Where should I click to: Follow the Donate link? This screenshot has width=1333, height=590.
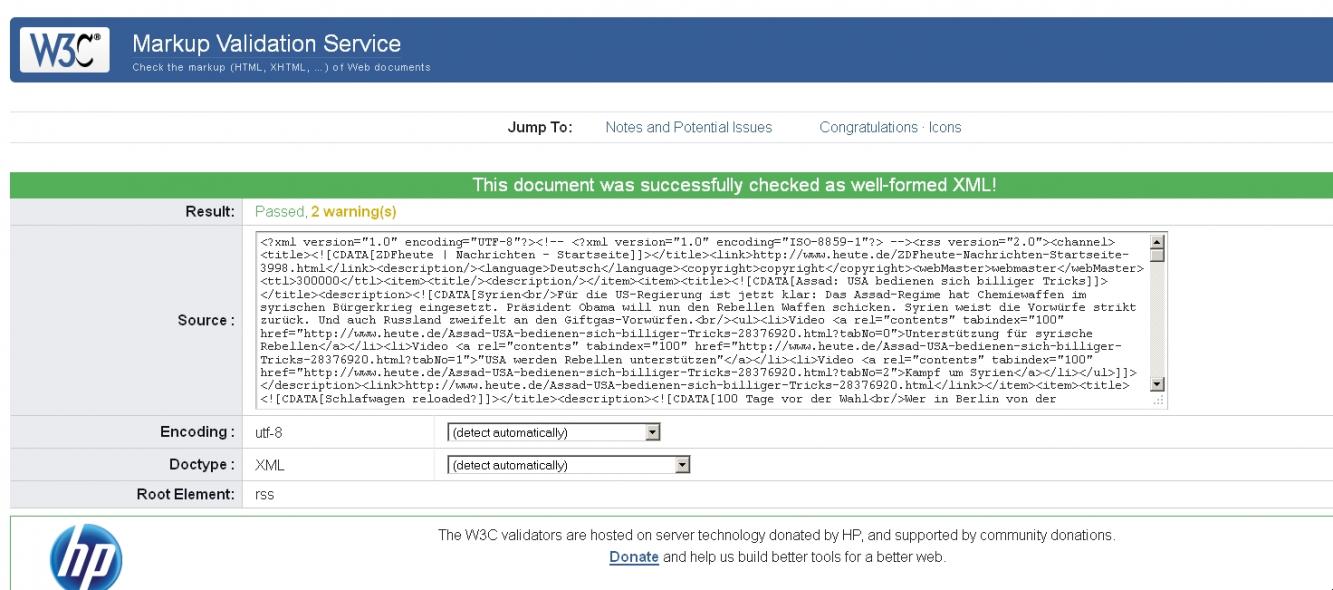634,557
